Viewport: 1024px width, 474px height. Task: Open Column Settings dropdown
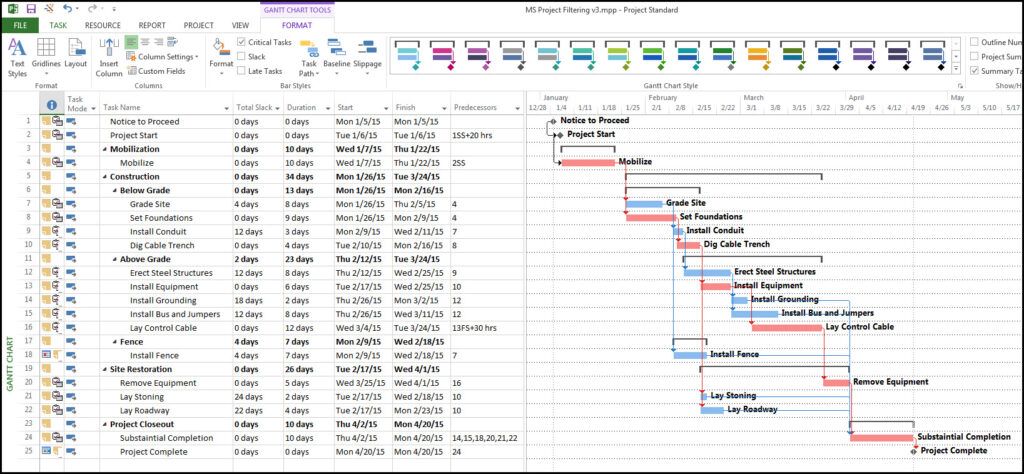click(x=163, y=57)
